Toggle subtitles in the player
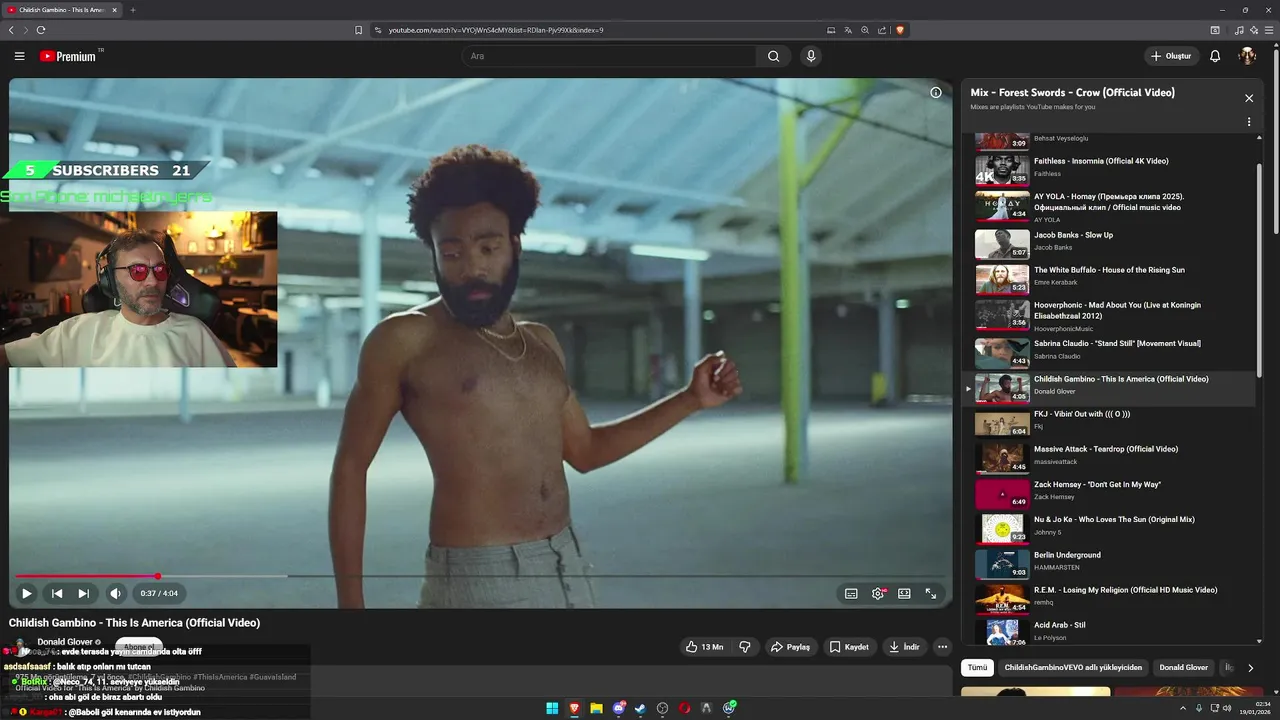This screenshot has width=1280, height=720. [x=851, y=593]
